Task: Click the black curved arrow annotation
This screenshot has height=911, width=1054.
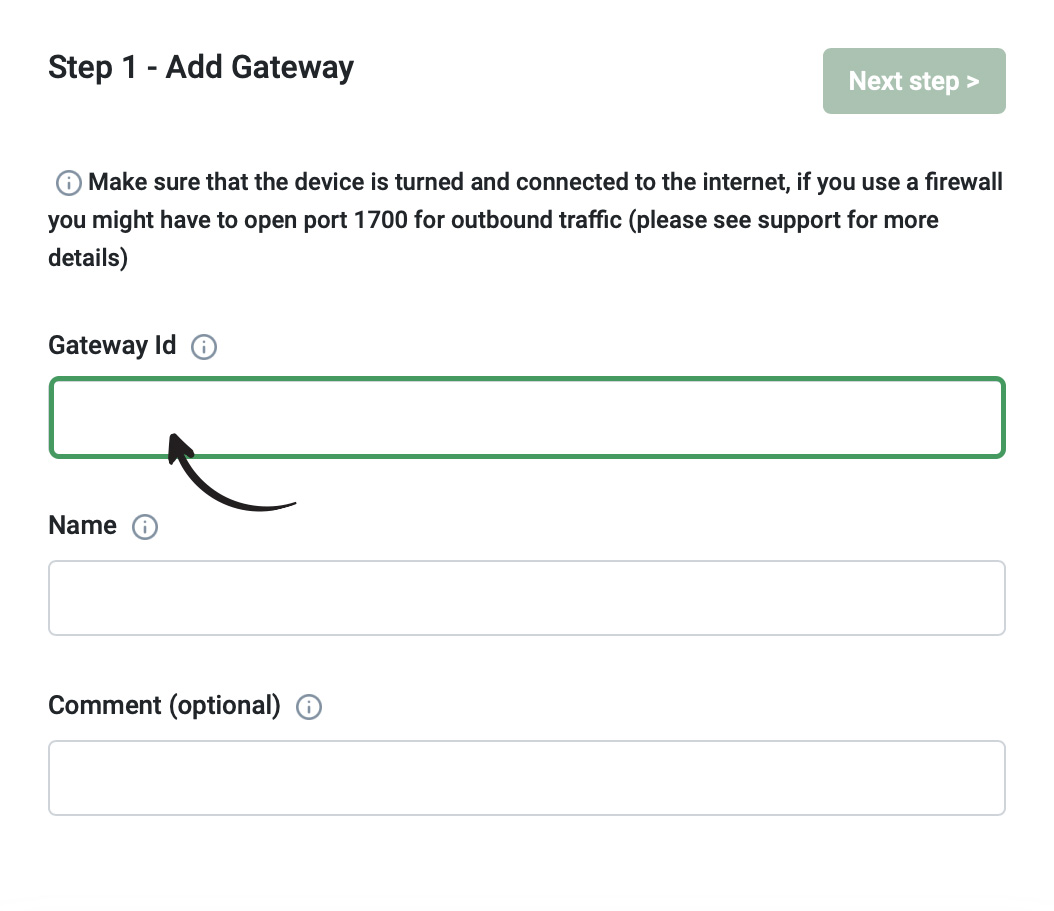Action: click(x=229, y=473)
